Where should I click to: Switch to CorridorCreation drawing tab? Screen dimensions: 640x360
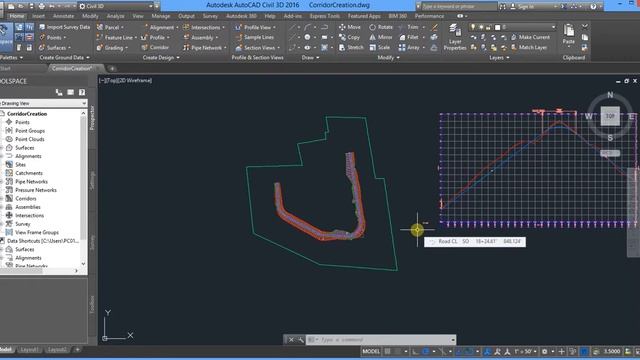coord(72,69)
